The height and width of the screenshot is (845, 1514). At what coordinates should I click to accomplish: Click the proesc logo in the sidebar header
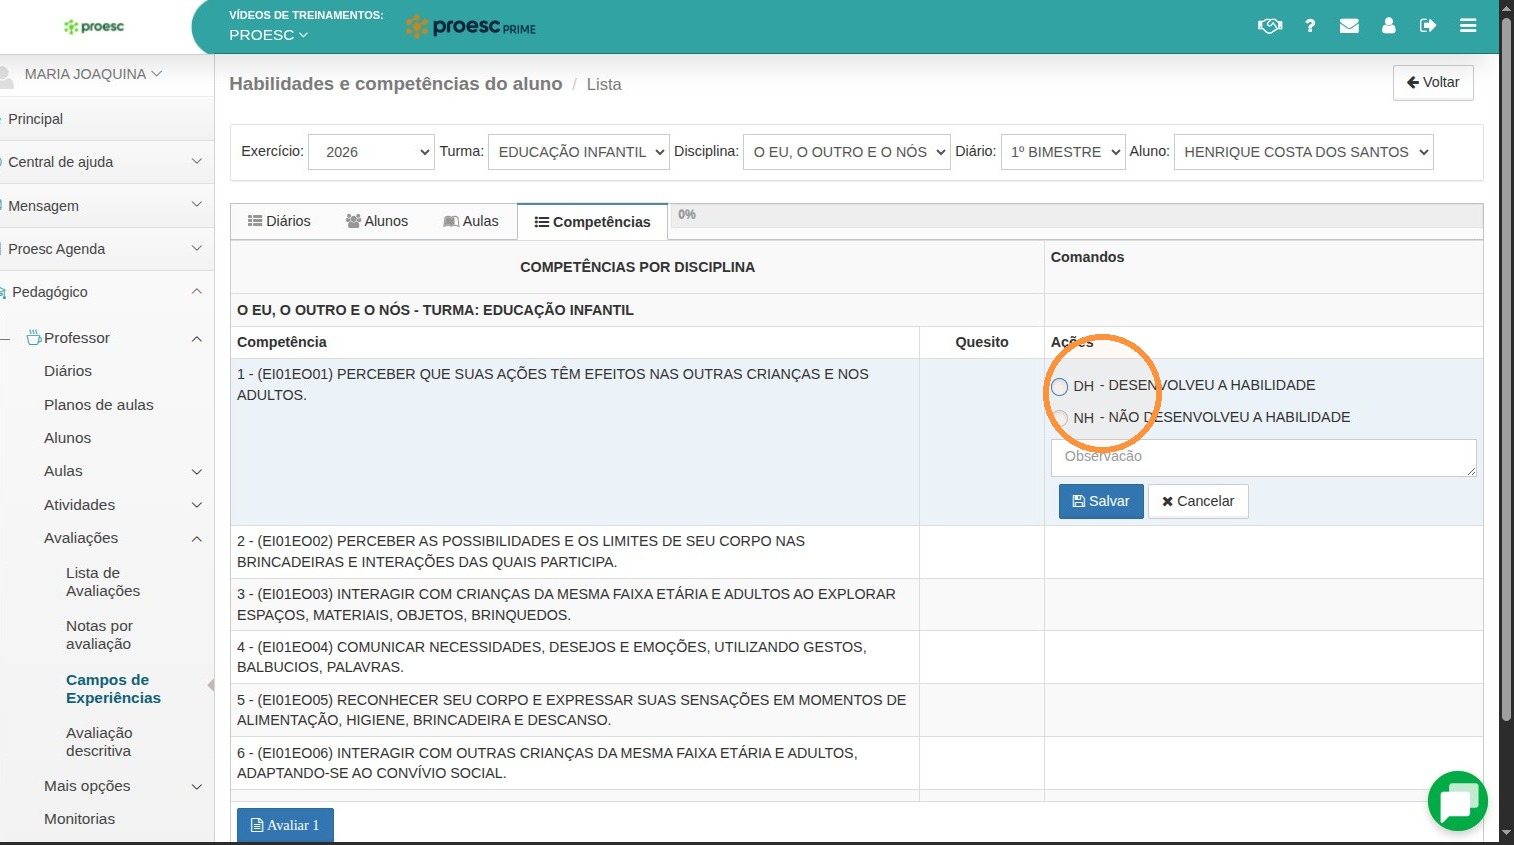[94, 27]
